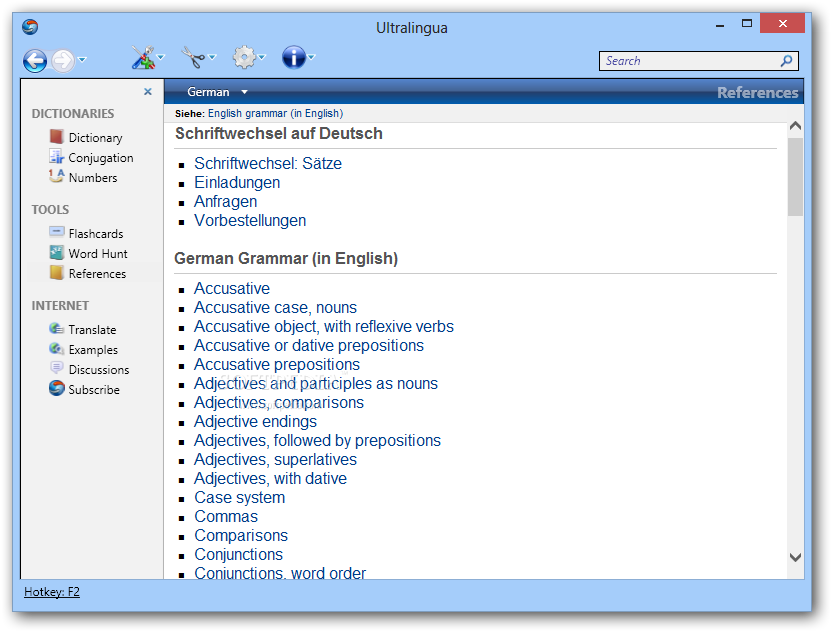Viewport: 832px width, 632px height.
Task: Open the Accusative grammar link
Action: [232, 288]
